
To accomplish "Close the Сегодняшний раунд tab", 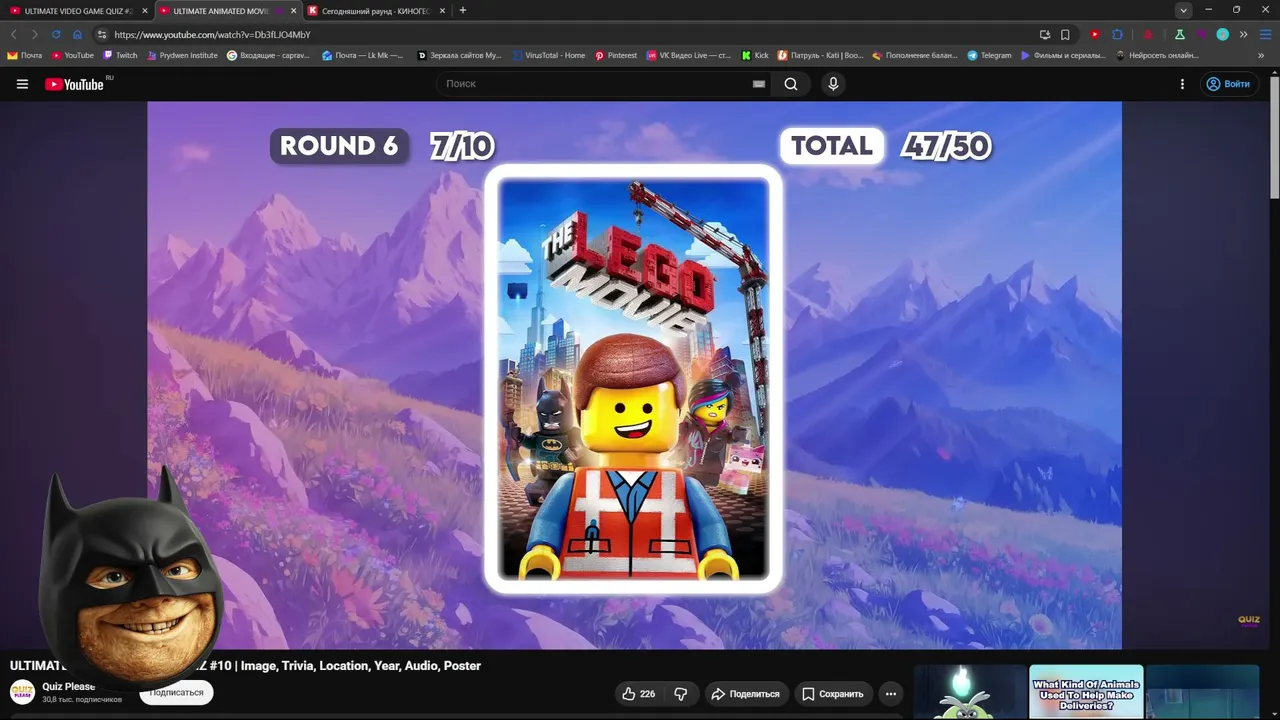I will (x=442, y=11).
